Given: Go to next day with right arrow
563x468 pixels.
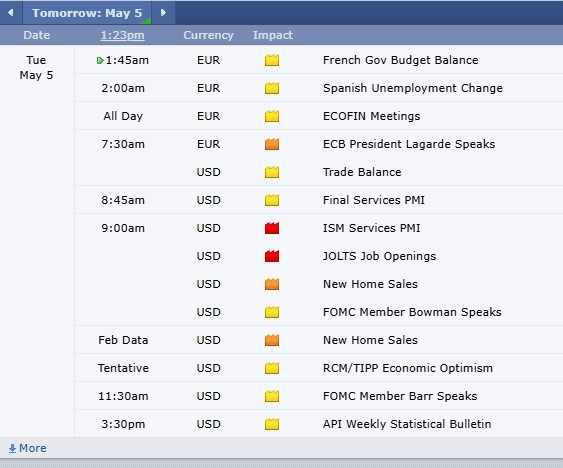Looking at the screenshot, I should pyautogui.click(x=163, y=13).
